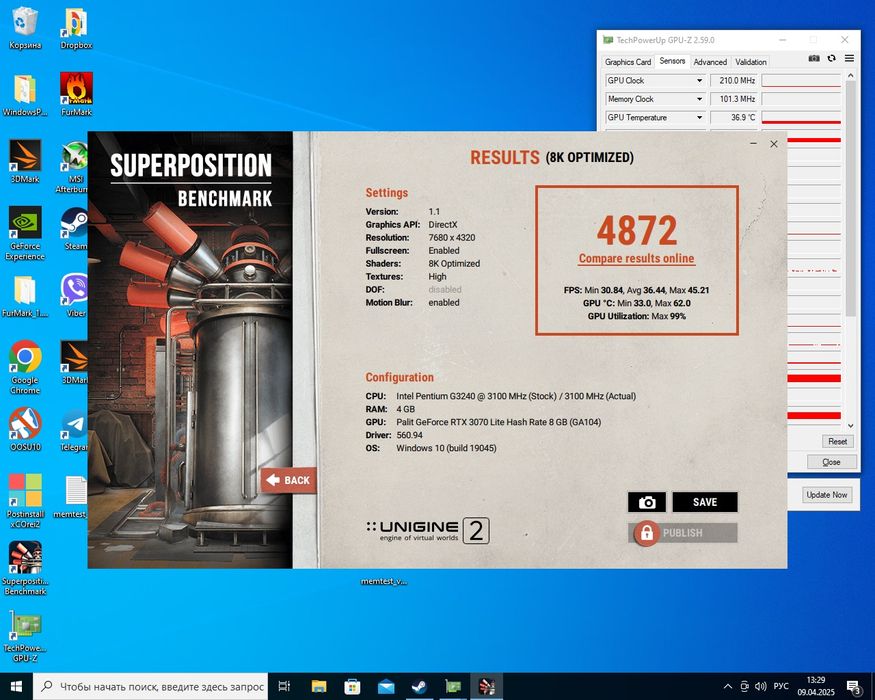Click the locked PUBLISH button
This screenshot has width=875, height=700.
click(x=682, y=533)
